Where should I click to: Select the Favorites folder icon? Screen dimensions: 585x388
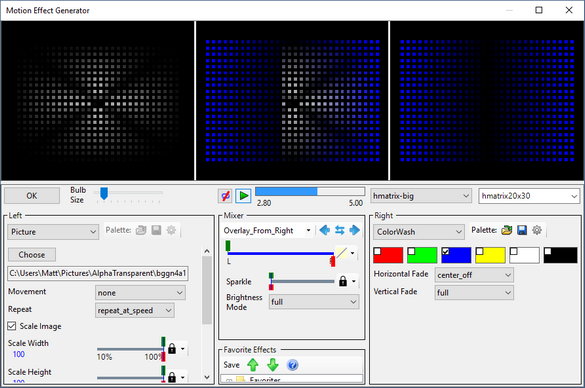[241, 380]
